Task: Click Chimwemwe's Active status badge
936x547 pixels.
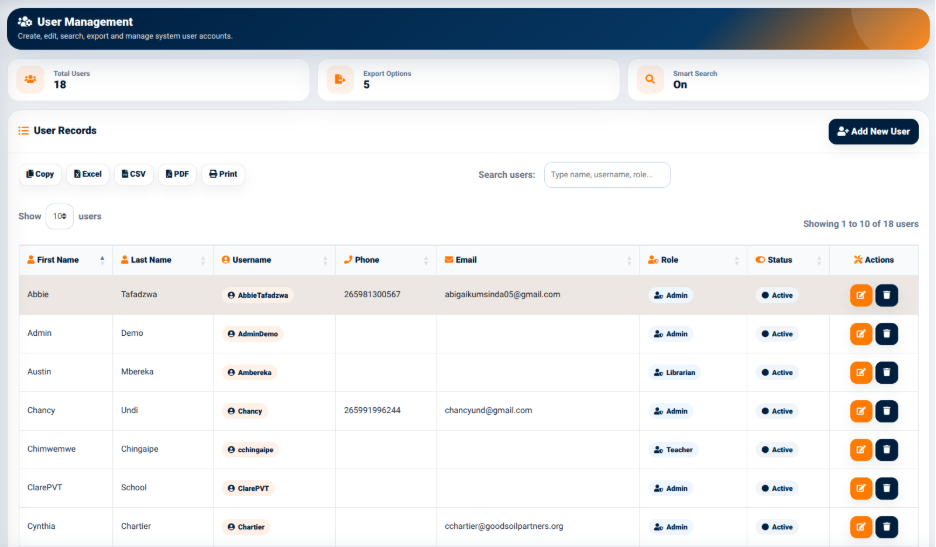Action: [777, 450]
